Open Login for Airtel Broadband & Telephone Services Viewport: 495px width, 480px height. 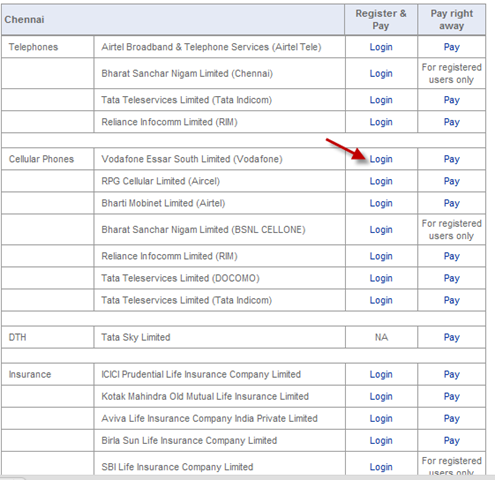click(x=381, y=47)
